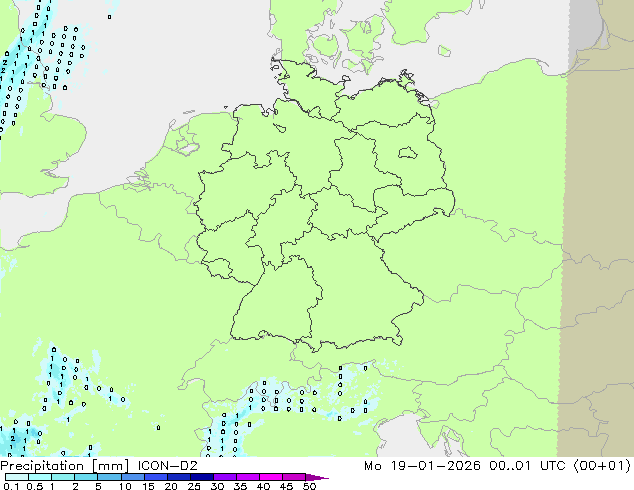
Task: Click the '0.5' scale label
Action: [x=35, y=486]
